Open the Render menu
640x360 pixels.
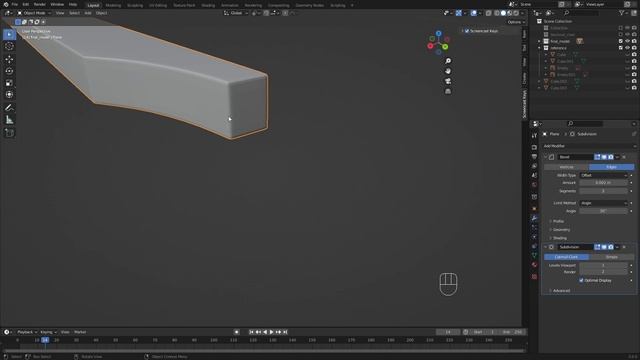coord(40,4)
